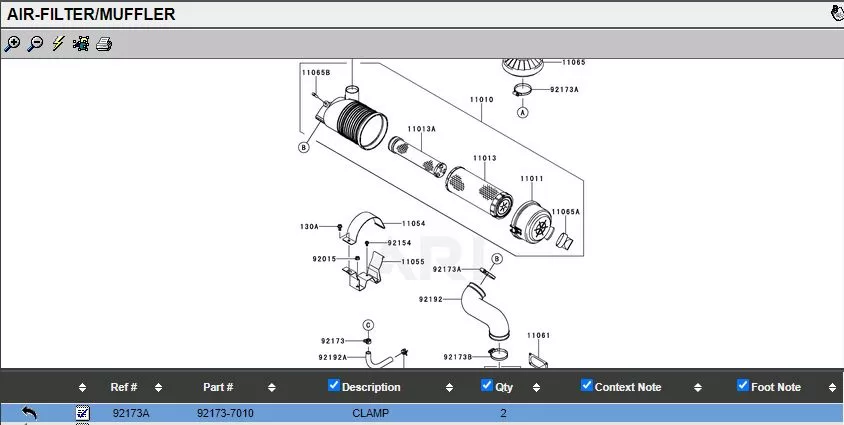
Task: Disable the Context Note column checkbox
Action: (x=587, y=386)
